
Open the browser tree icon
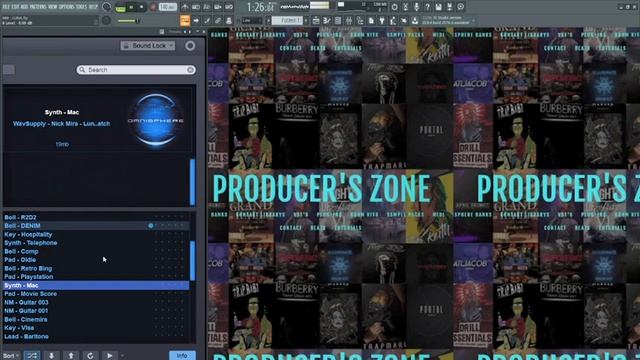360,20
